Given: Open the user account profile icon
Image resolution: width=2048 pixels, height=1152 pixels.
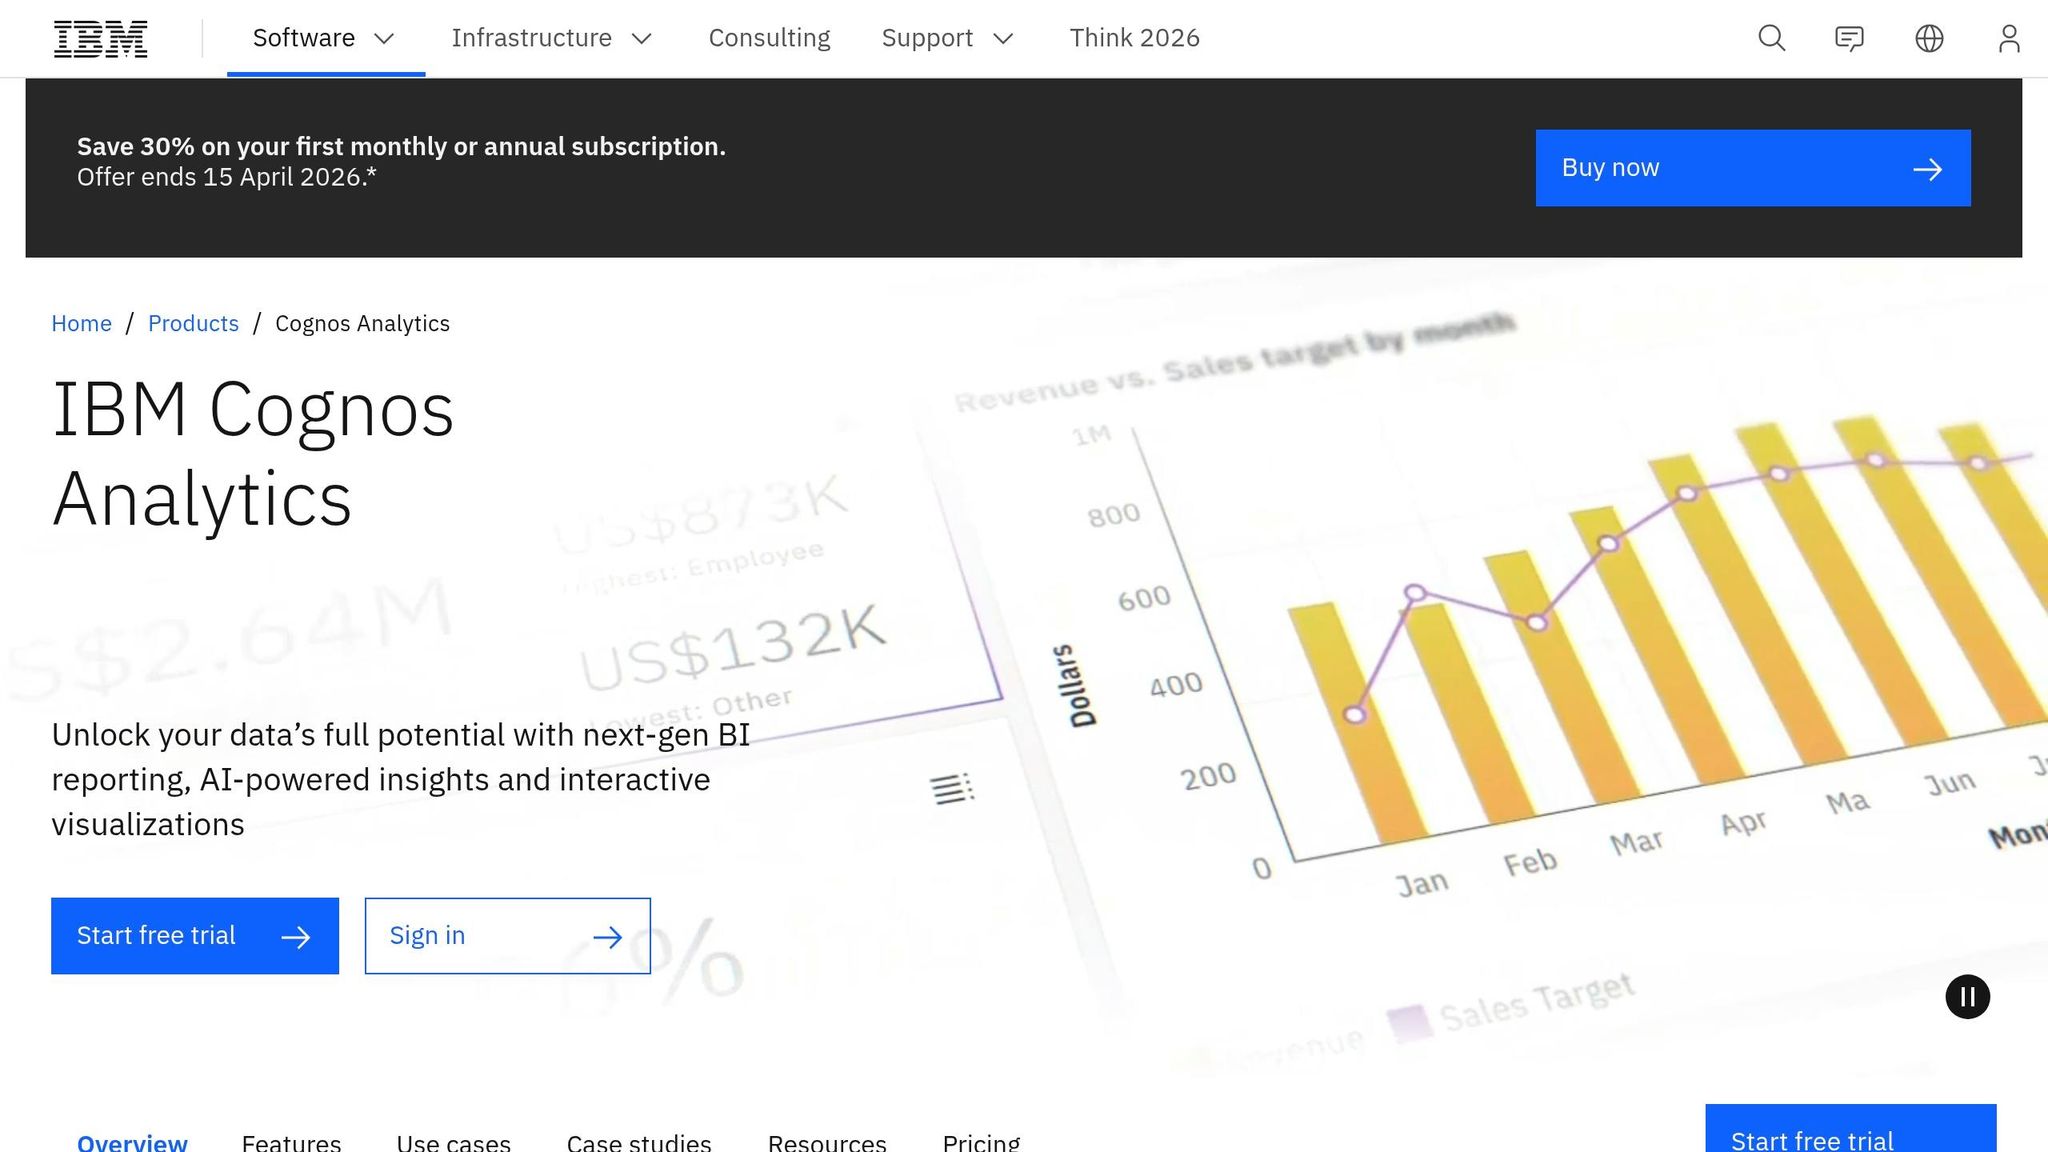Looking at the screenshot, I should (2010, 38).
